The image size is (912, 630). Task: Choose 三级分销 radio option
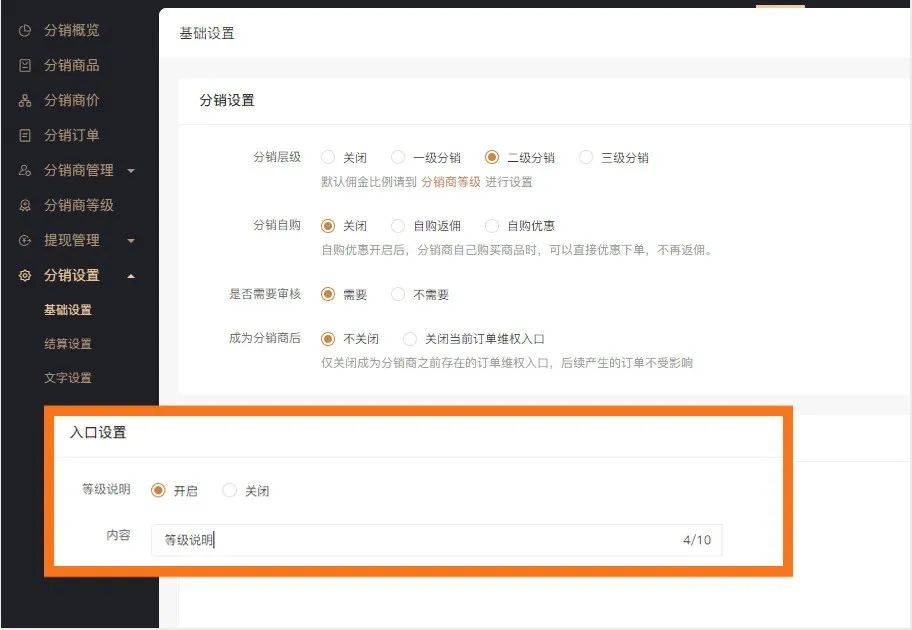click(x=586, y=157)
